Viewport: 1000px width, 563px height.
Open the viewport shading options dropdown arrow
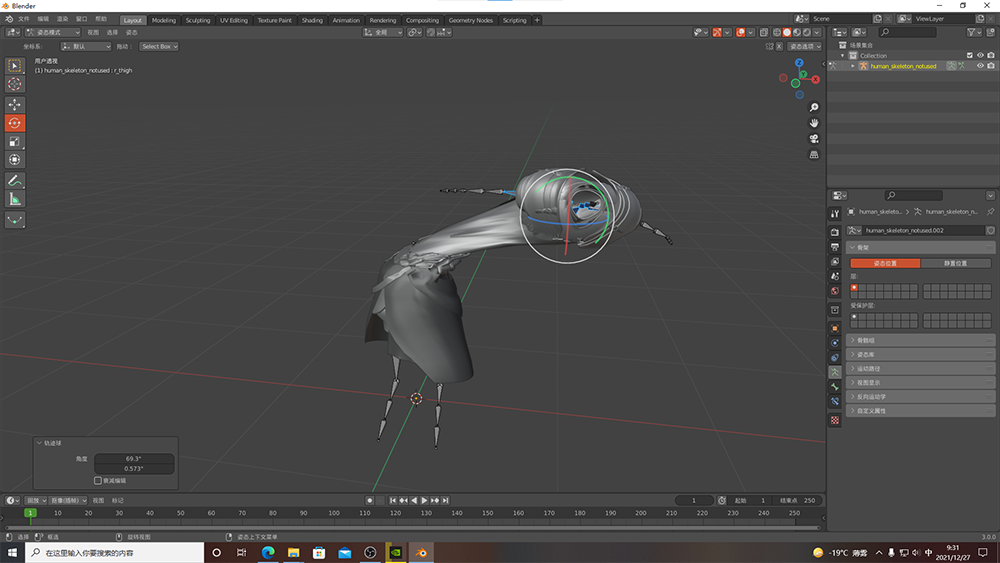click(x=817, y=33)
